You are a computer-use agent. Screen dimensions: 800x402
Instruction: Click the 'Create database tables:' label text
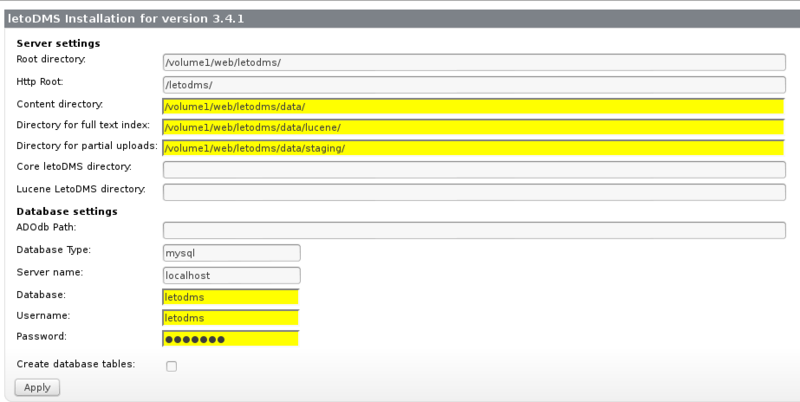[x=76, y=364]
